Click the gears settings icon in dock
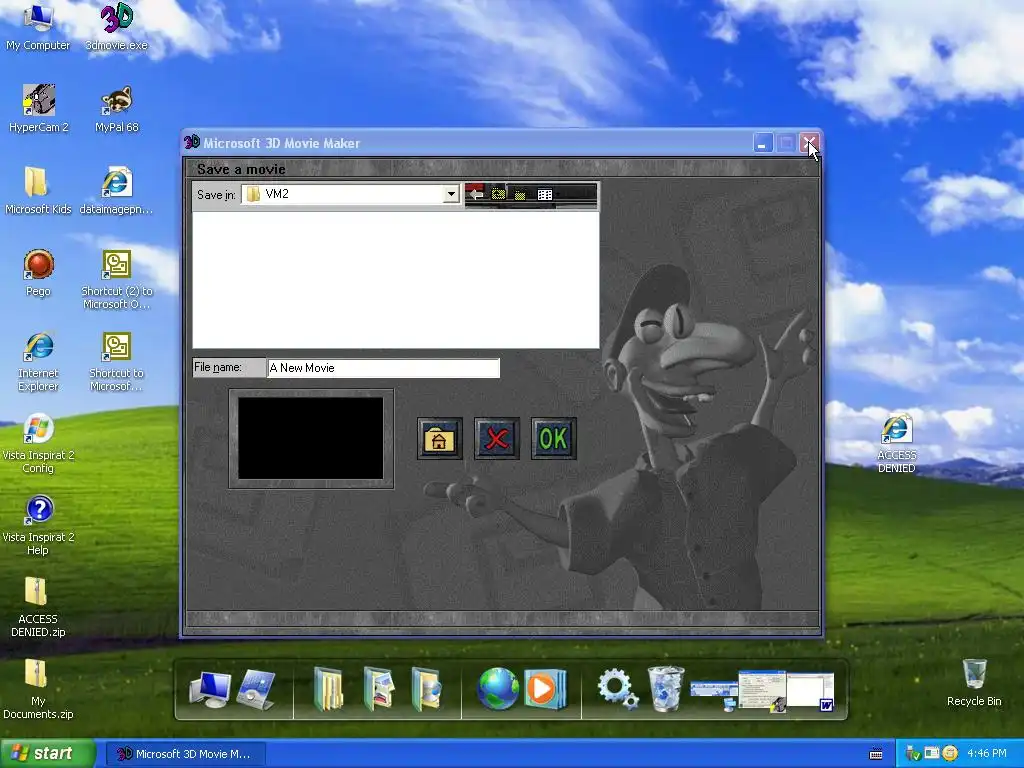 click(617, 689)
